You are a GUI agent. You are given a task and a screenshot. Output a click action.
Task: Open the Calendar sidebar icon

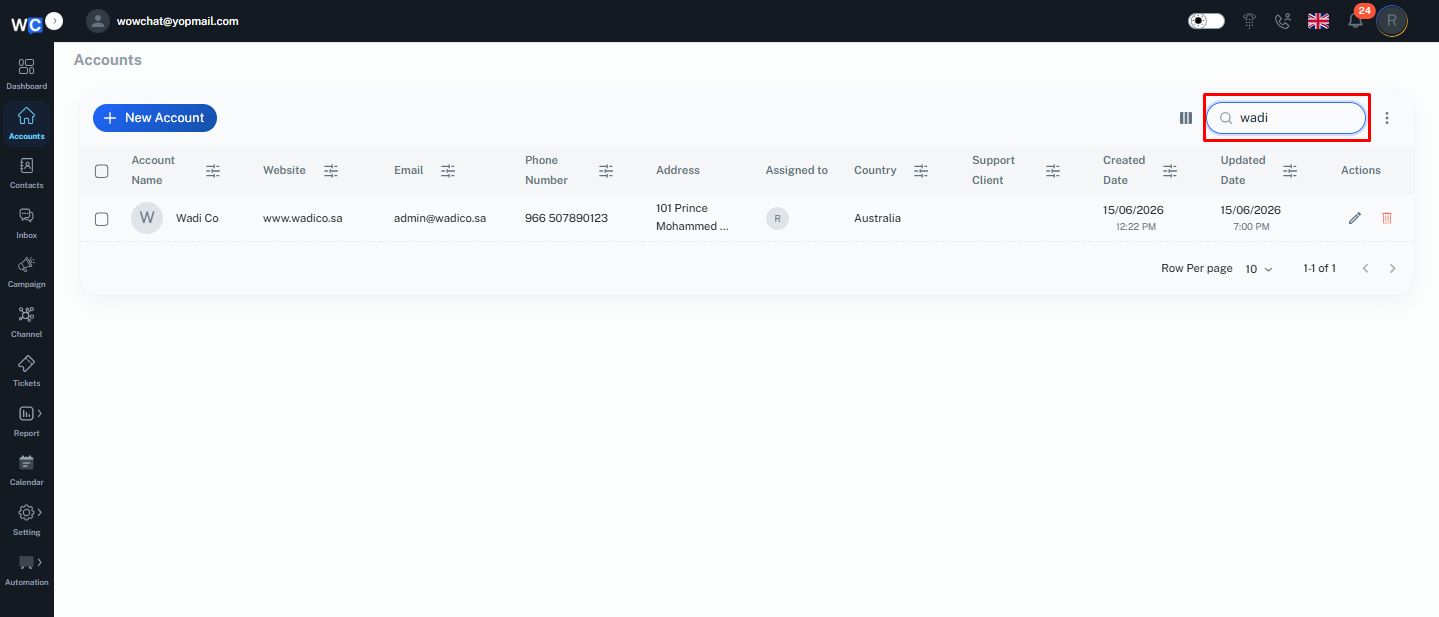point(27,463)
